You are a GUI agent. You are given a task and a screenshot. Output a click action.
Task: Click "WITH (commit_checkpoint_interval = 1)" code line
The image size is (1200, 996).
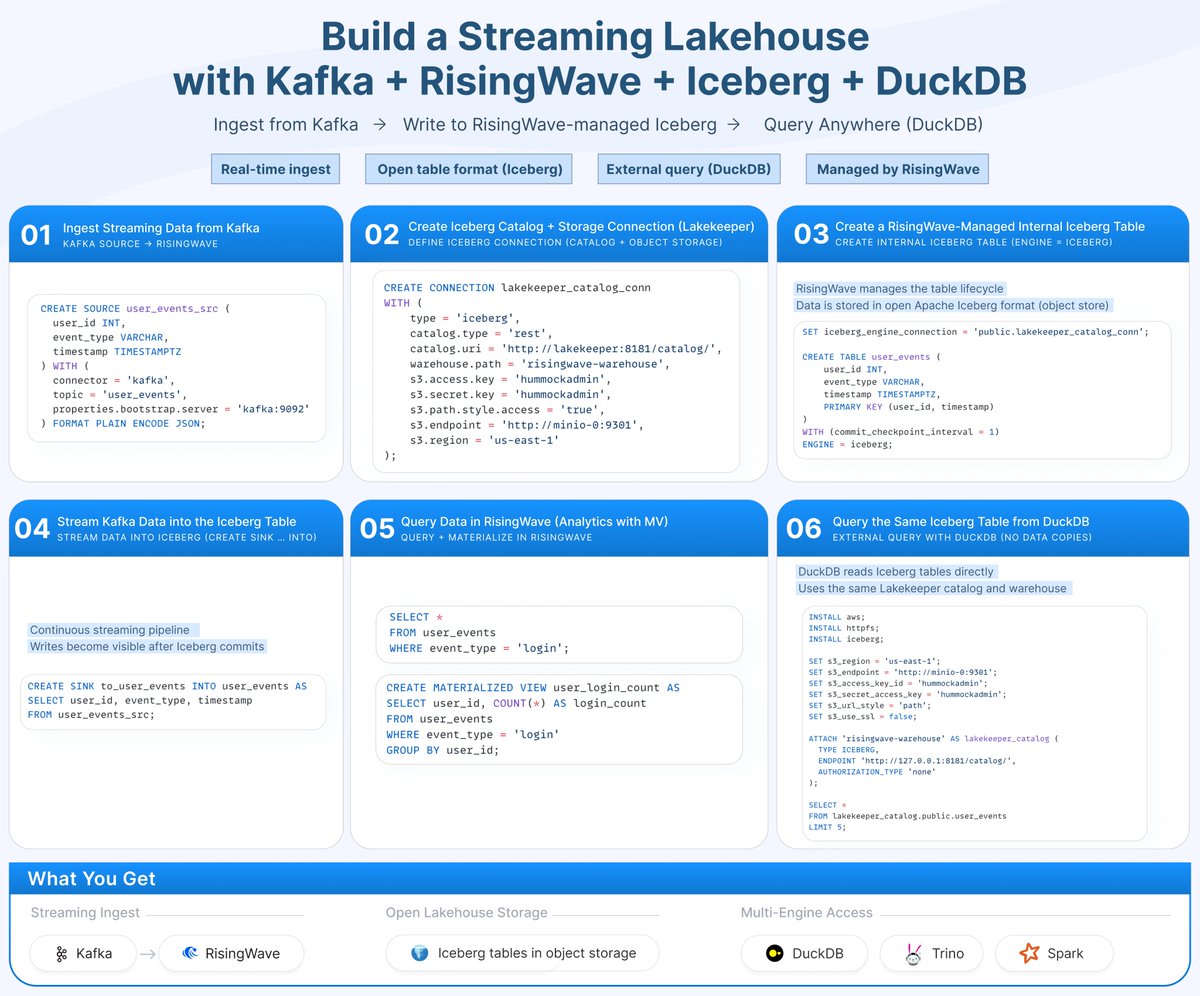coord(900,432)
